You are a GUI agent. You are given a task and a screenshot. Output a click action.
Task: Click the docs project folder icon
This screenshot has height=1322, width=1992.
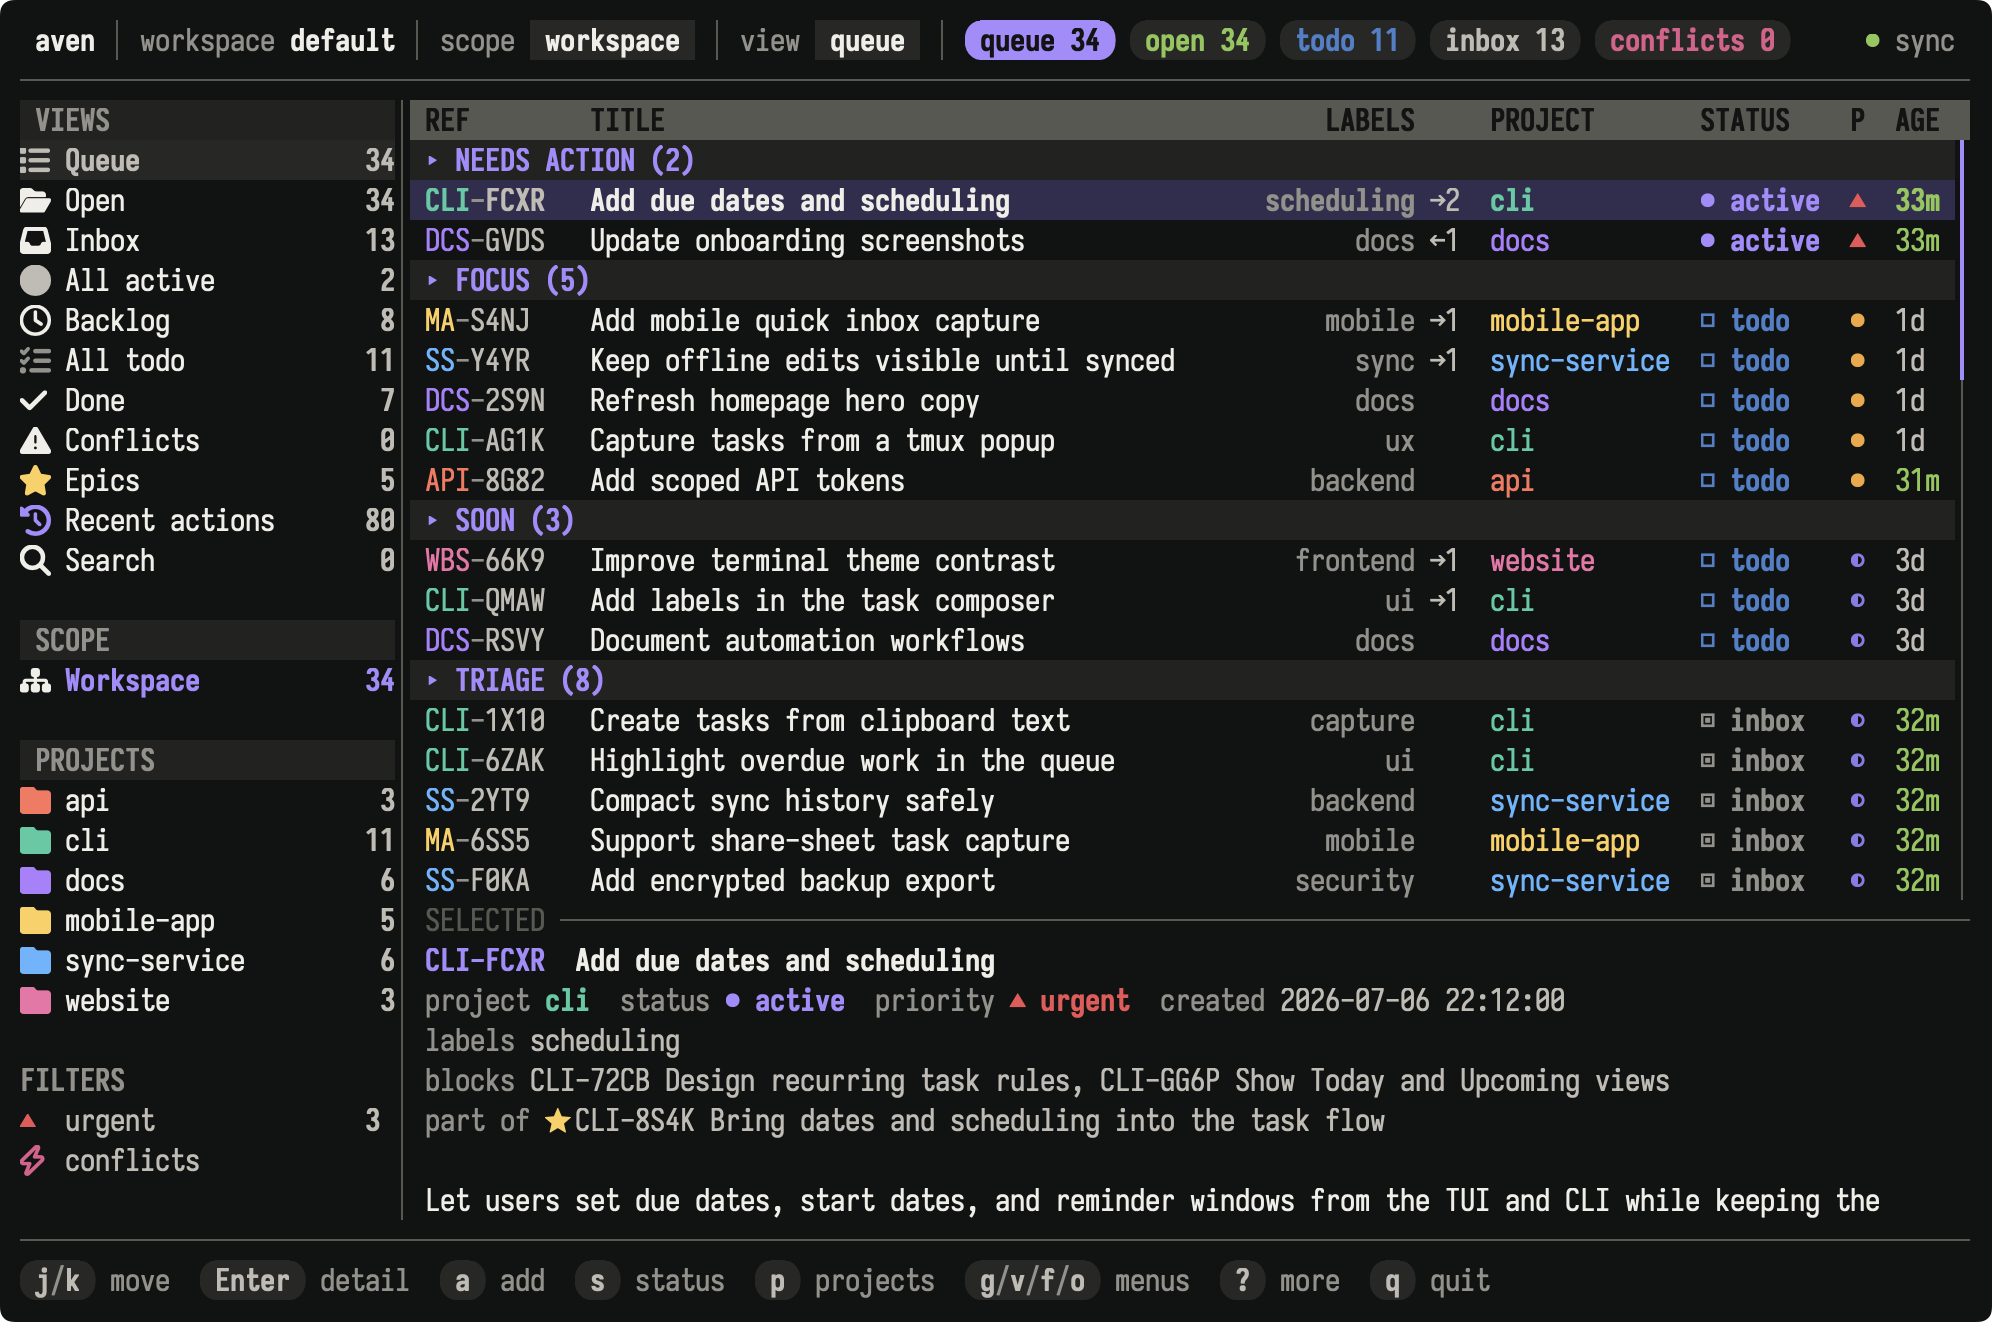click(35, 880)
